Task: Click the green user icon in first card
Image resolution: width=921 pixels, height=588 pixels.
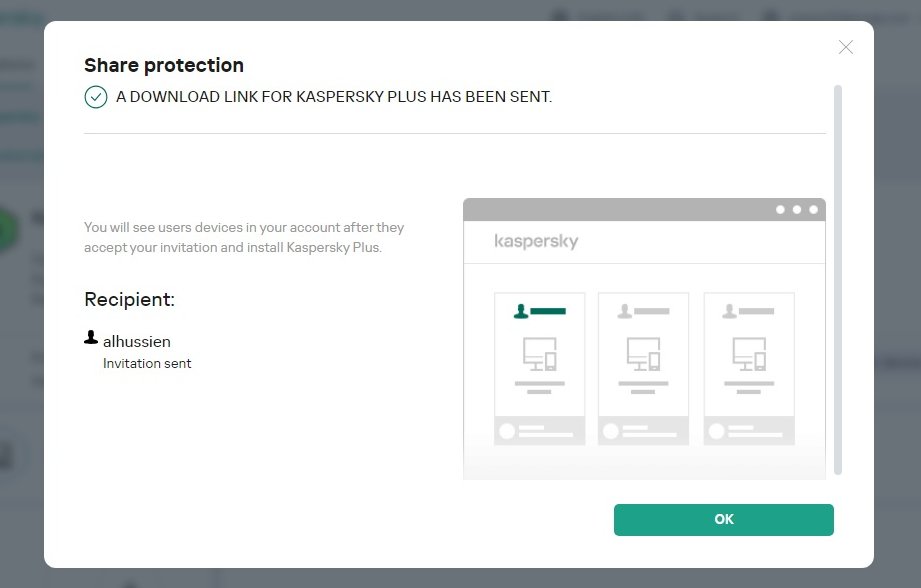Action: (x=520, y=311)
